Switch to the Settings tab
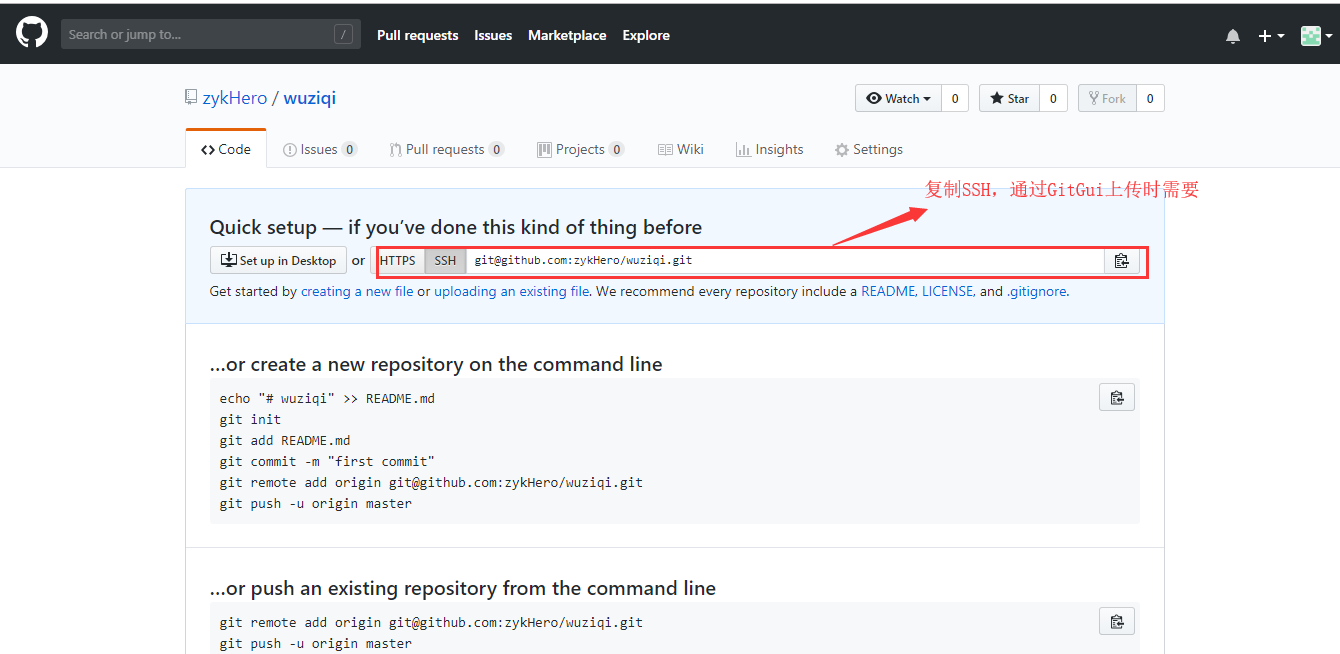 click(x=869, y=149)
